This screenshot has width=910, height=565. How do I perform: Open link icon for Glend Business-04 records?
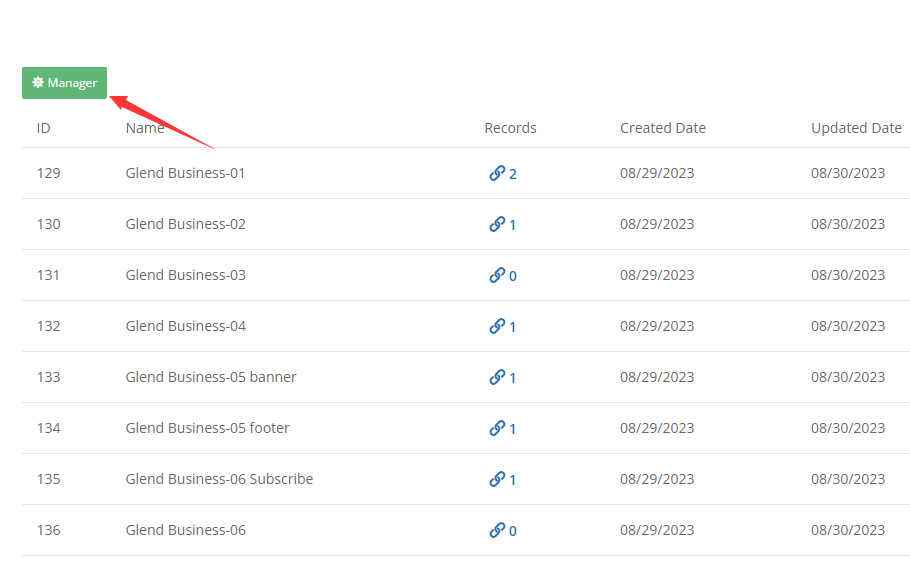point(497,326)
